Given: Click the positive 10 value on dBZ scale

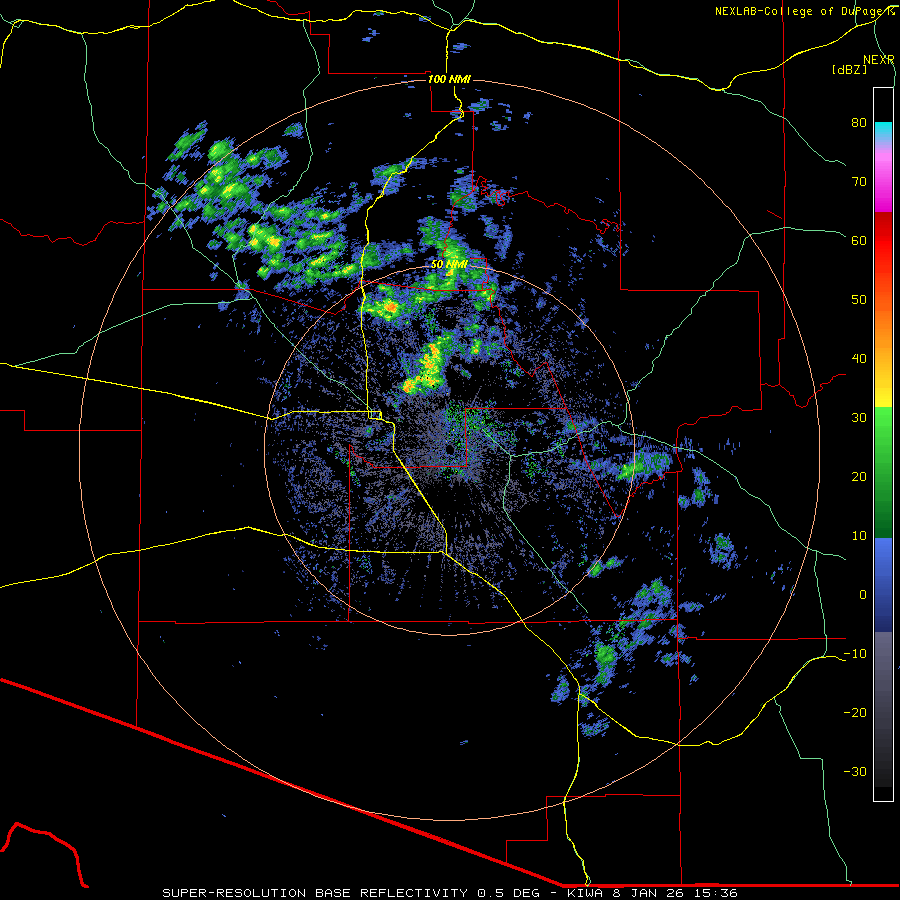Looking at the screenshot, I should point(859,536).
